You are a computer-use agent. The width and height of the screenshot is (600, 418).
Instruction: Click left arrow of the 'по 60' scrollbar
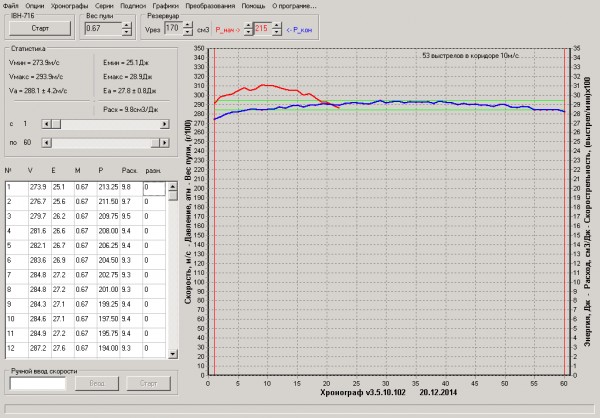tap(46, 143)
